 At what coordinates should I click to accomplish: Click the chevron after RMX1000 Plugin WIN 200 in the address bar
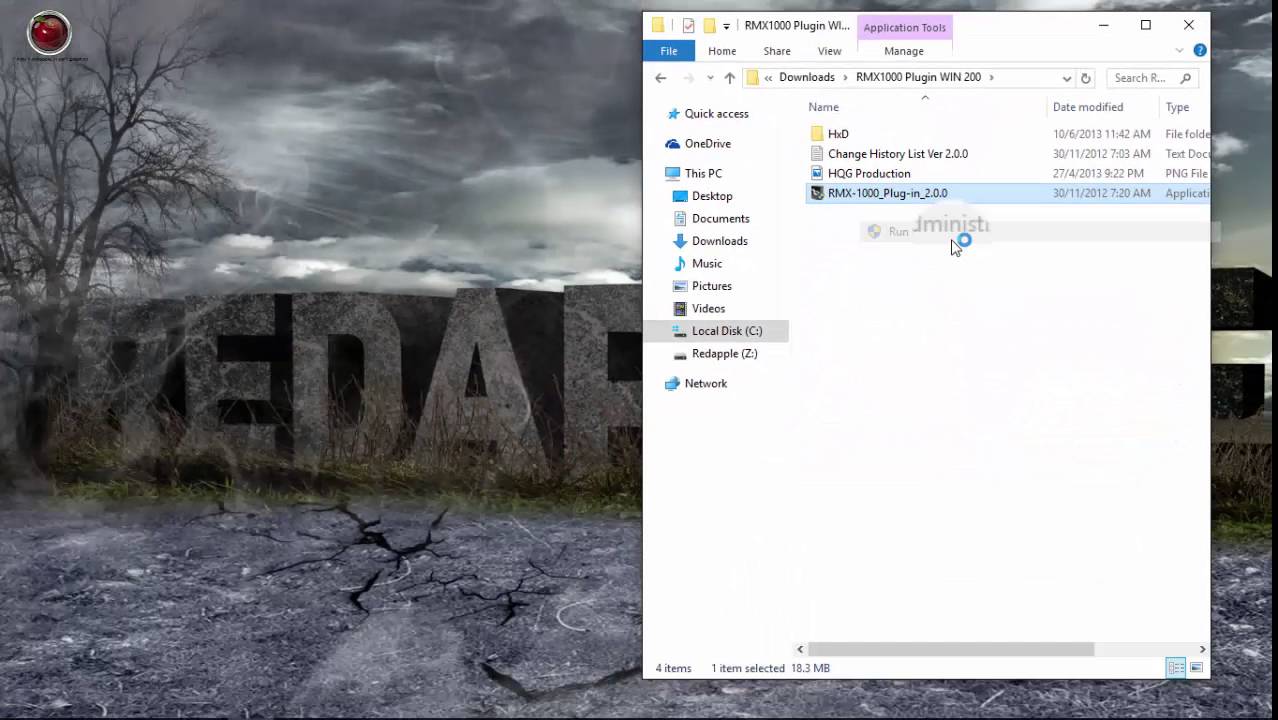pos(991,78)
